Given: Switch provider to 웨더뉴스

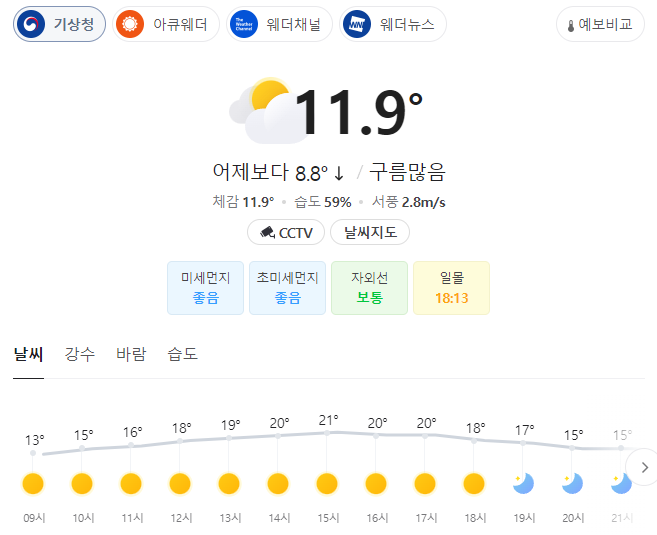Looking at the screenshot, I should pyautogui.click(x=393, y=24).
